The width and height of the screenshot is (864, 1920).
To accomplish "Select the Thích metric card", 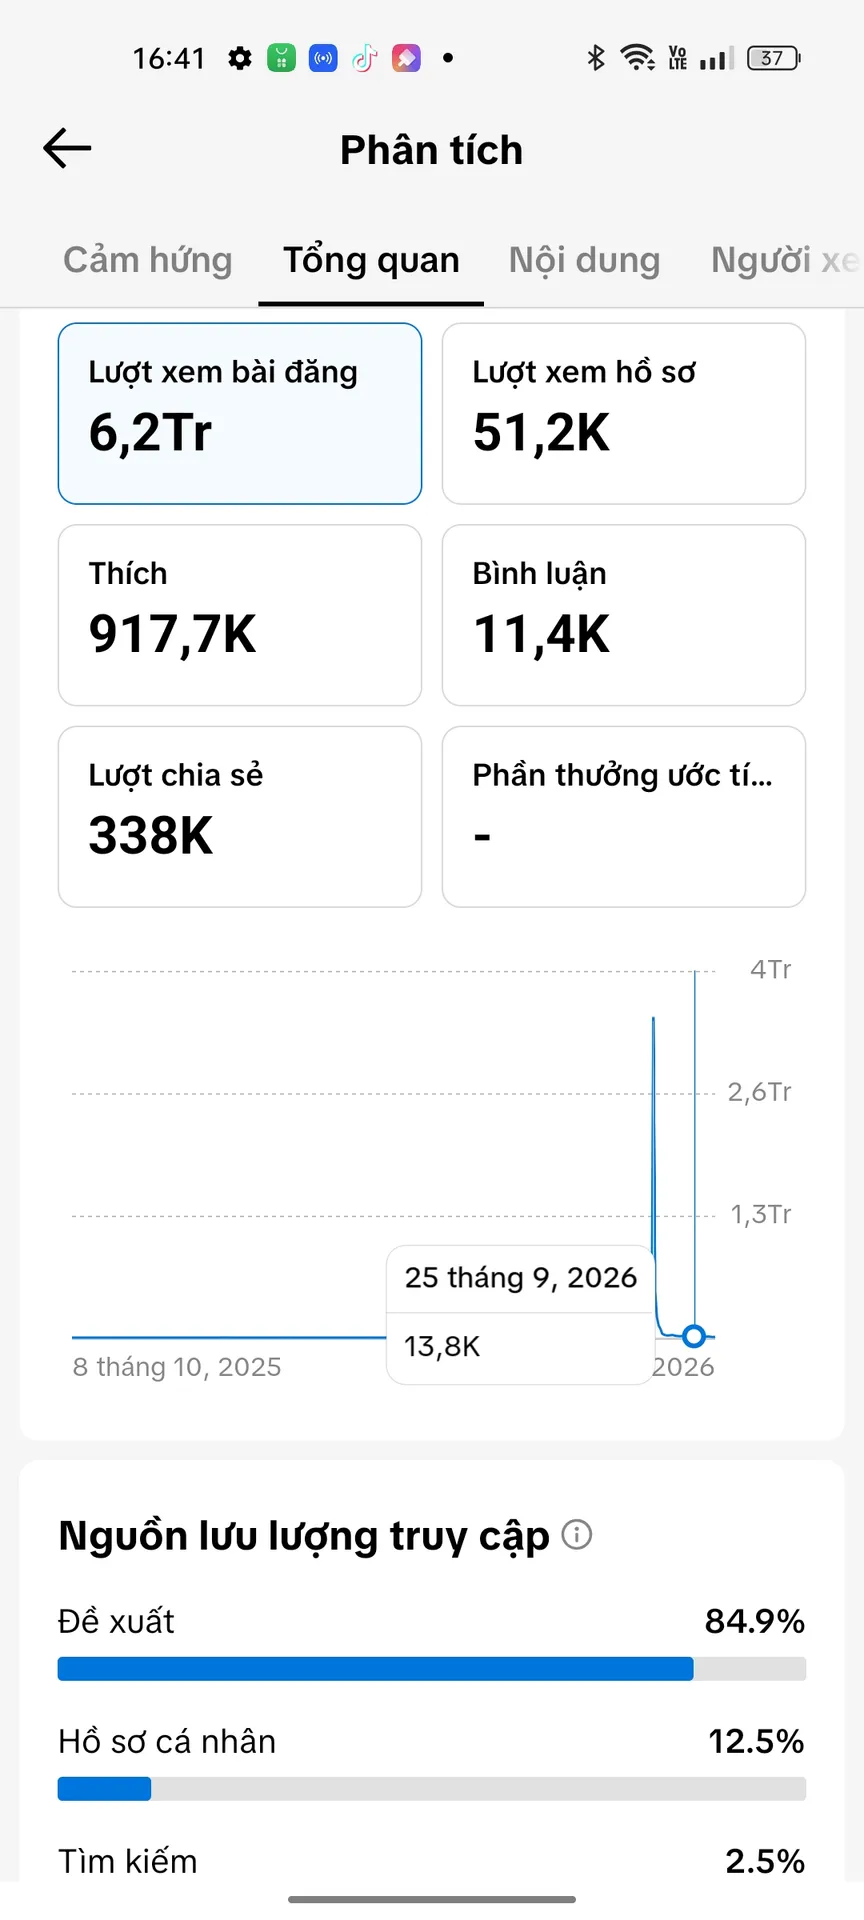I will tap(240, 615).
